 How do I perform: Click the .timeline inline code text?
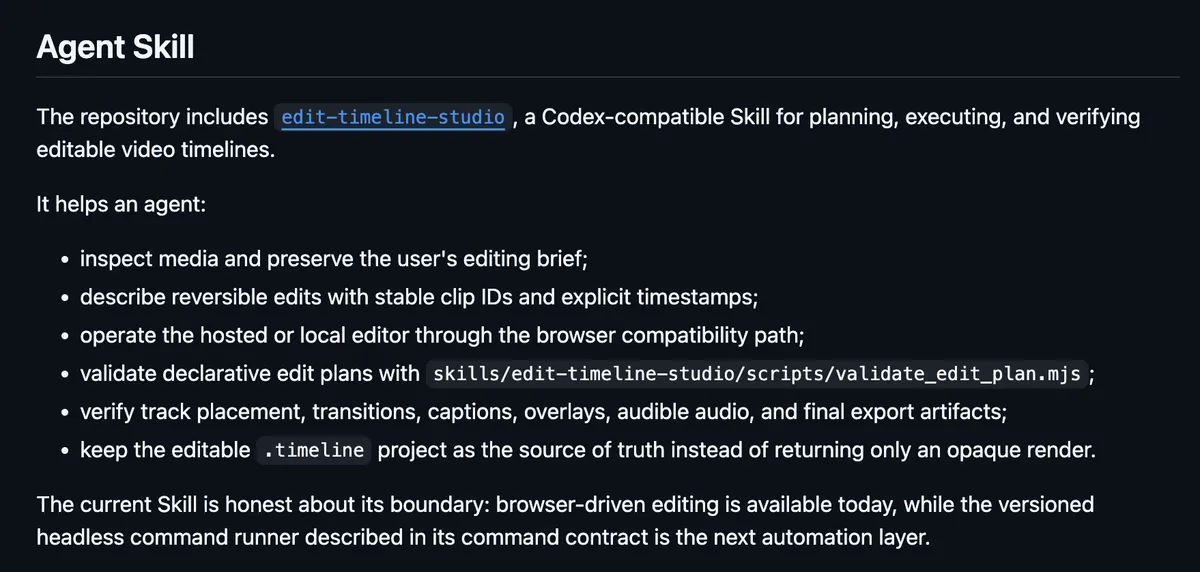(x=314, y=451)
